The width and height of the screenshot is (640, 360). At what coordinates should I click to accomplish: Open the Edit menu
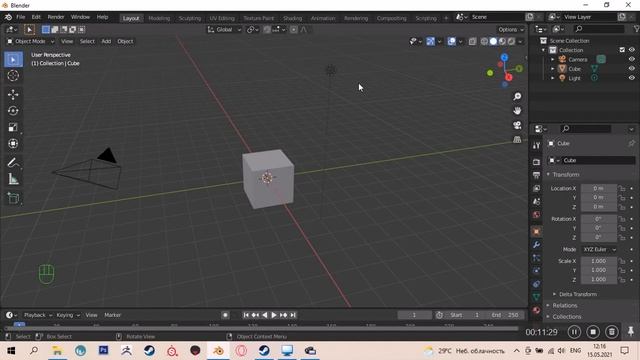pos(36,17)
